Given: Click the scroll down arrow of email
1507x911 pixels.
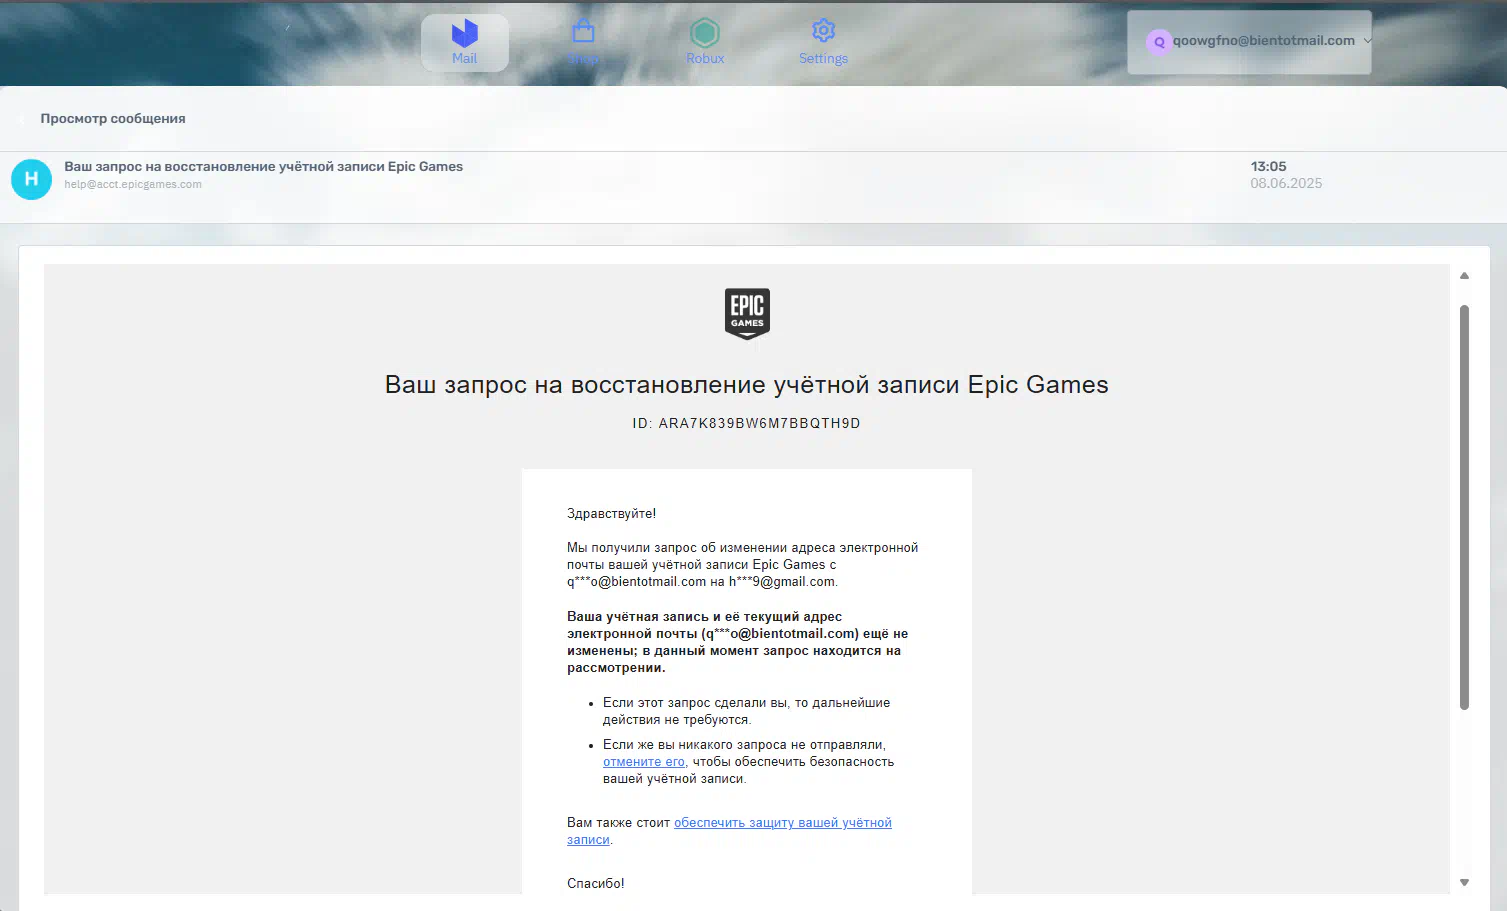Looking at the screenshot, I should click(1464, 882).
